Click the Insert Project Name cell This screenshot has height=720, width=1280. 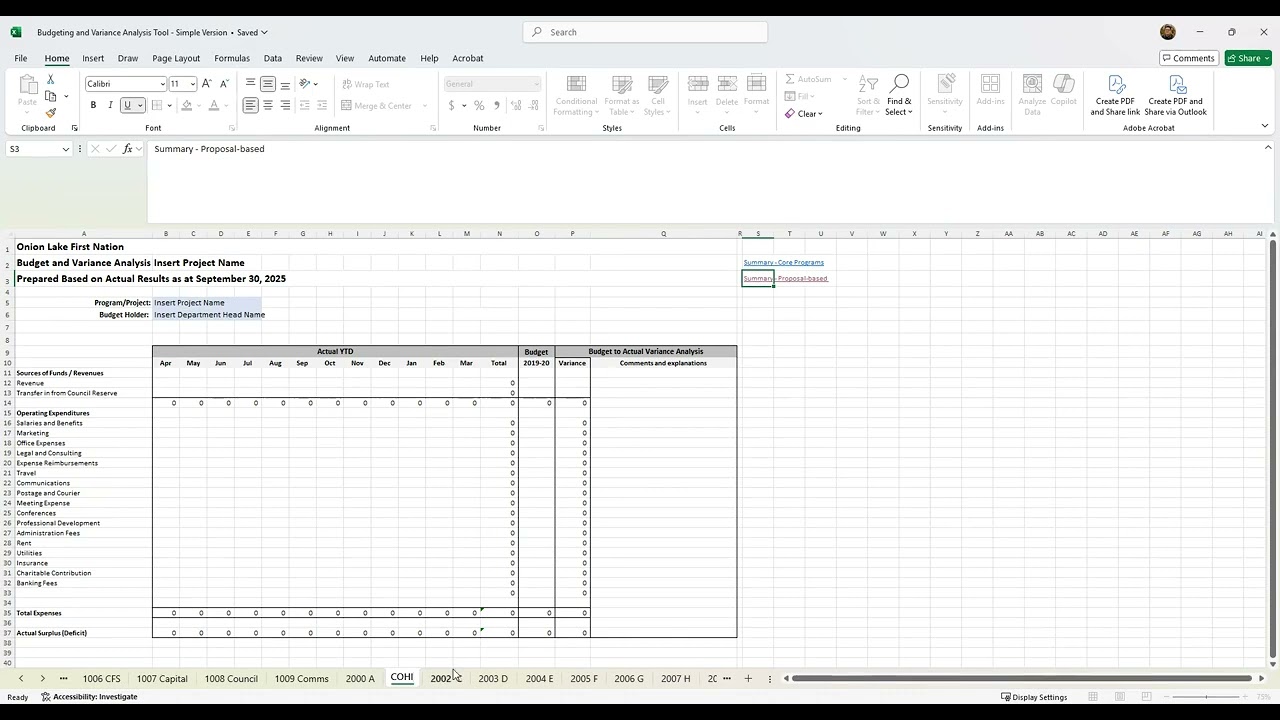pos(207,303)
